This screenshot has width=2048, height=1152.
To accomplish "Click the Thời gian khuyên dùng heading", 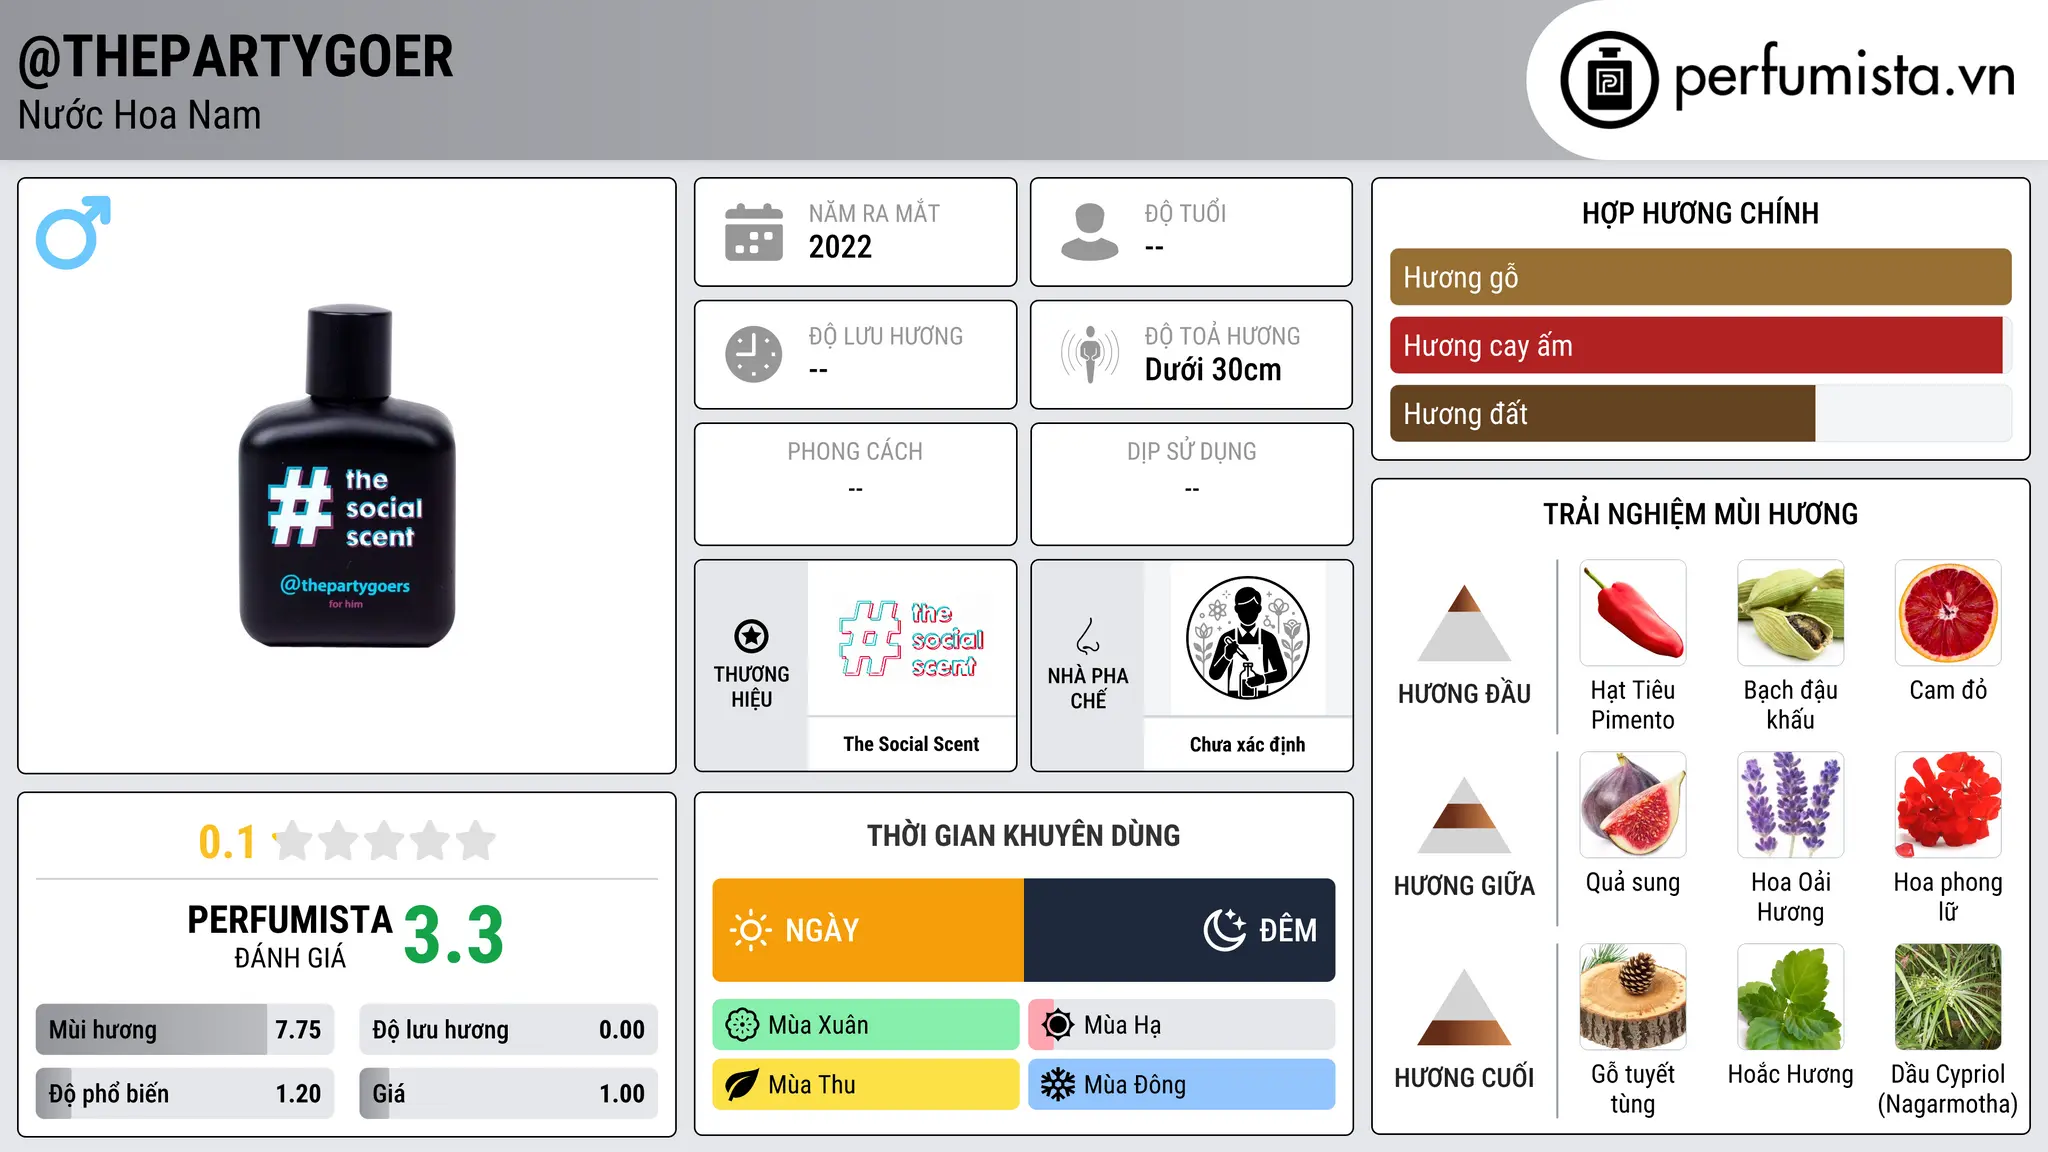I will tap(1023, 835).
